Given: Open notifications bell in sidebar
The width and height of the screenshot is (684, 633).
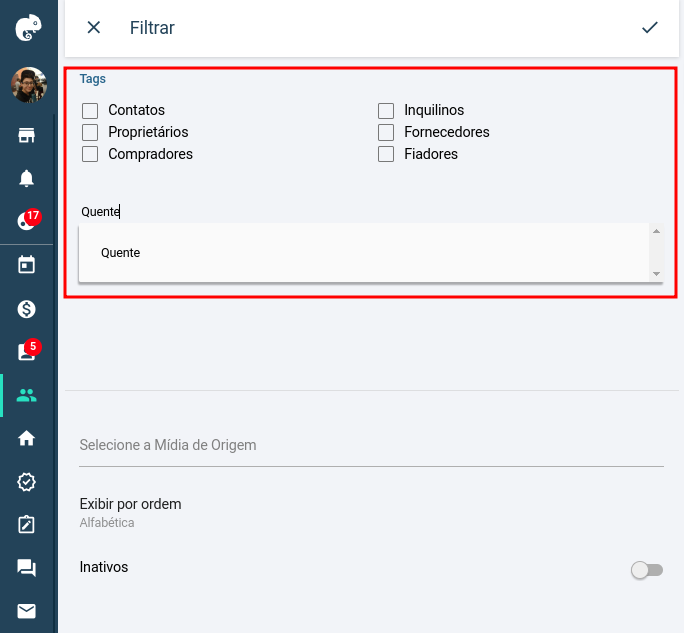Looking at the screenshot, I should click(27, 178).
